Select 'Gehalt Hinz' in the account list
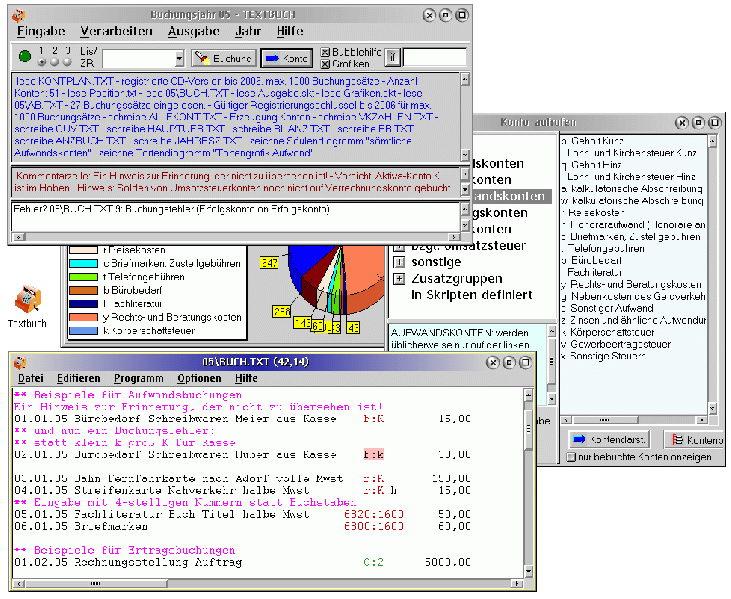 tap(596, 165)
